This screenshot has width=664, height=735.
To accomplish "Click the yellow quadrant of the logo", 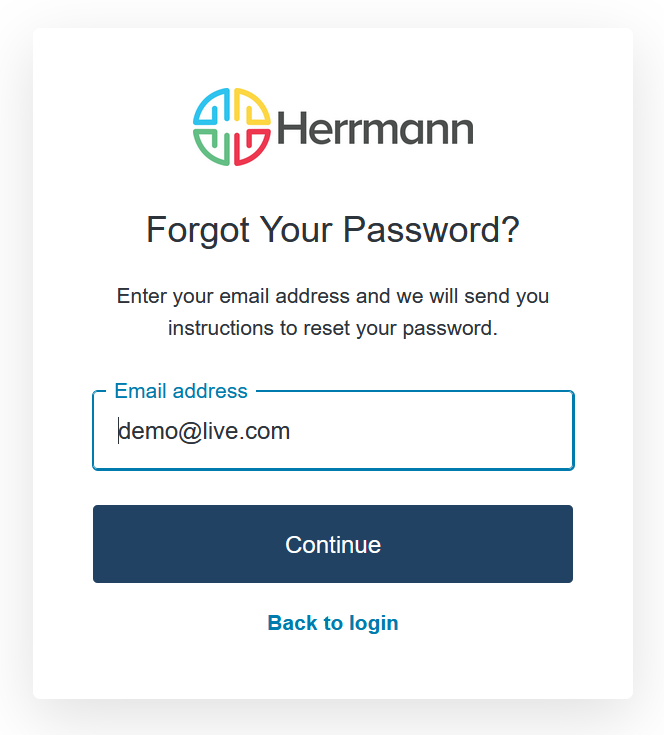I will [252, 108].
